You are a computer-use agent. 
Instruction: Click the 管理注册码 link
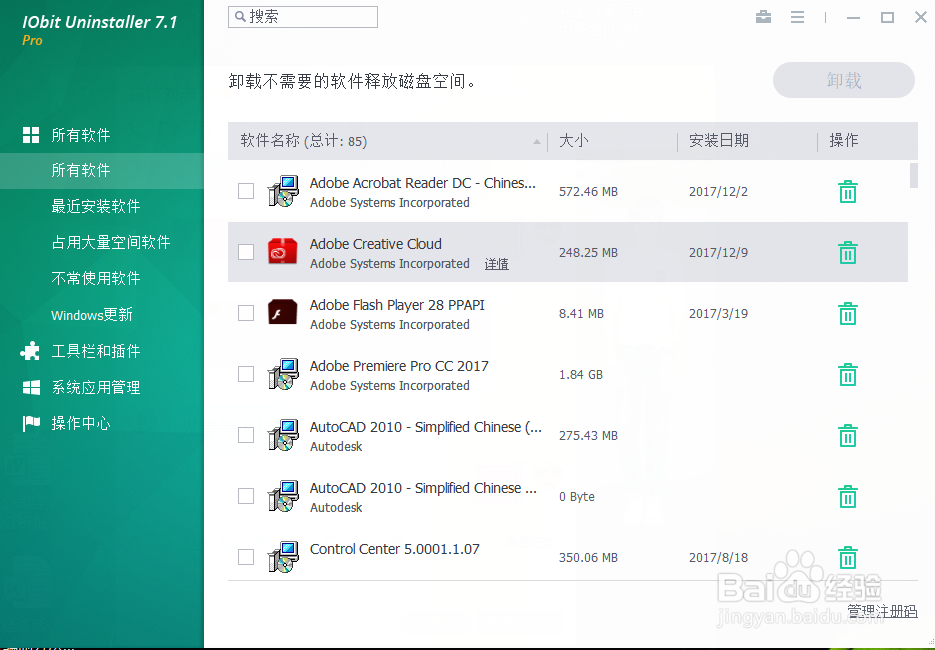click(x=882, y=611)
